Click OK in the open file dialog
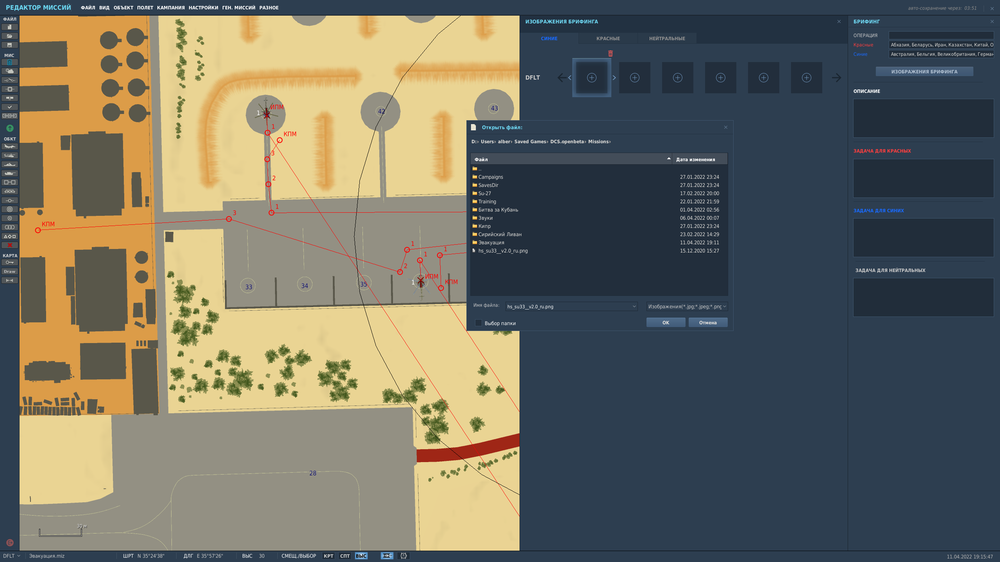 pos(665,323)
